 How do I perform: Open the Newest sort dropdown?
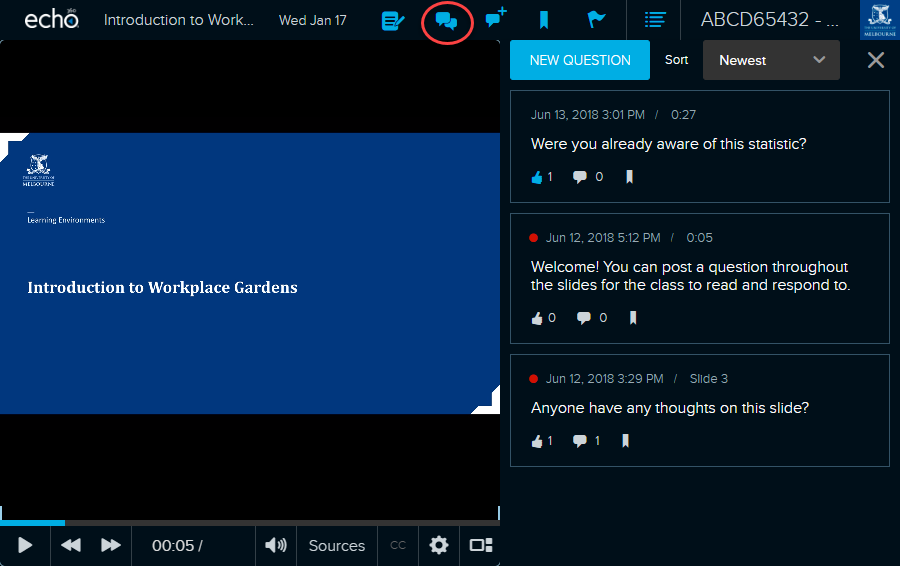pyautogui.click(x=771, y=60)
